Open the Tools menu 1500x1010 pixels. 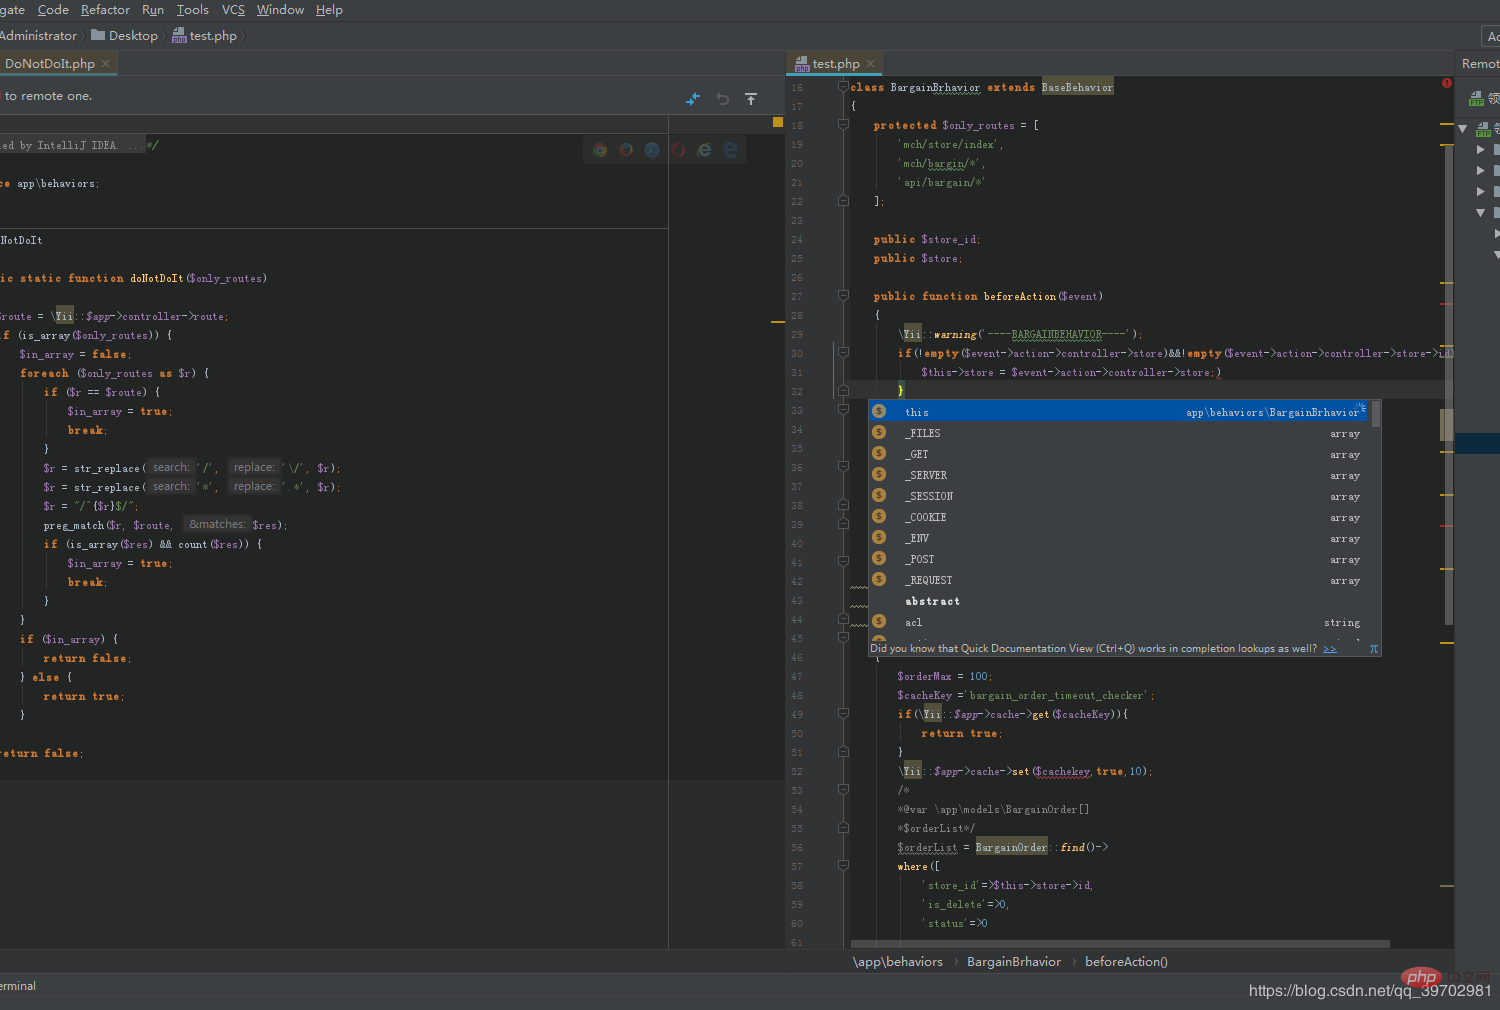pyautogui.click(x=193, y=10)
